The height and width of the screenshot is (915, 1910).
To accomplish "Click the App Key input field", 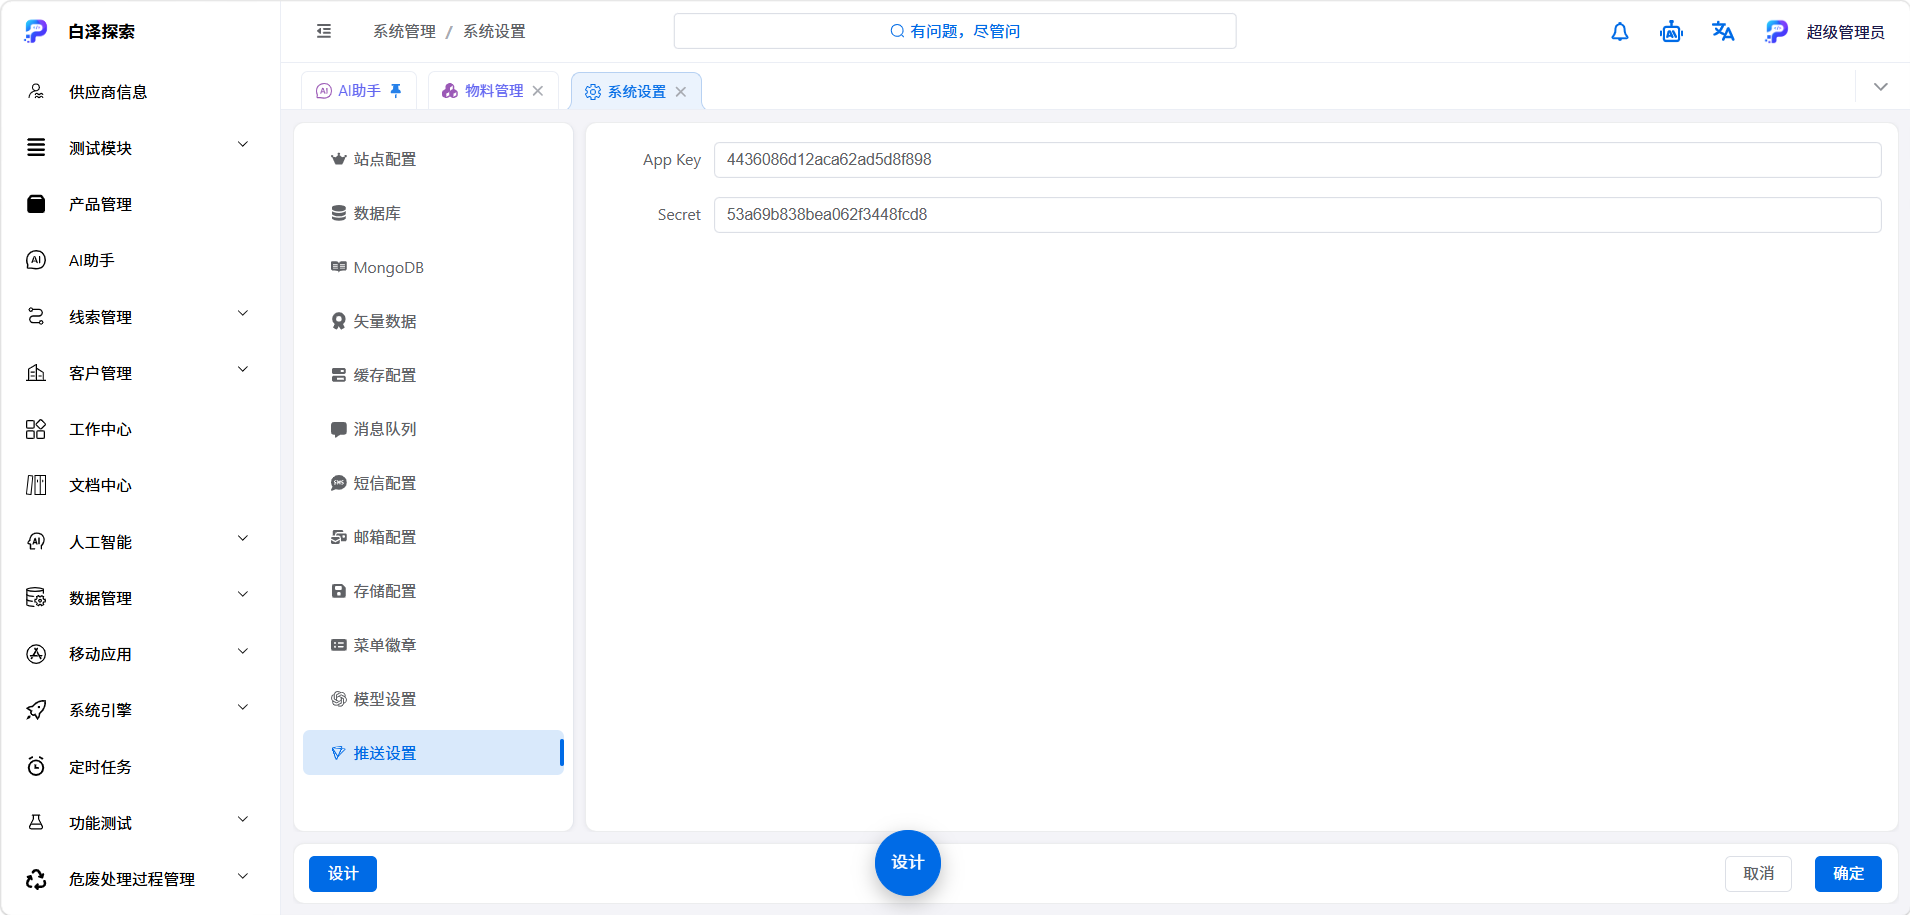I will tap(1297, 160).
